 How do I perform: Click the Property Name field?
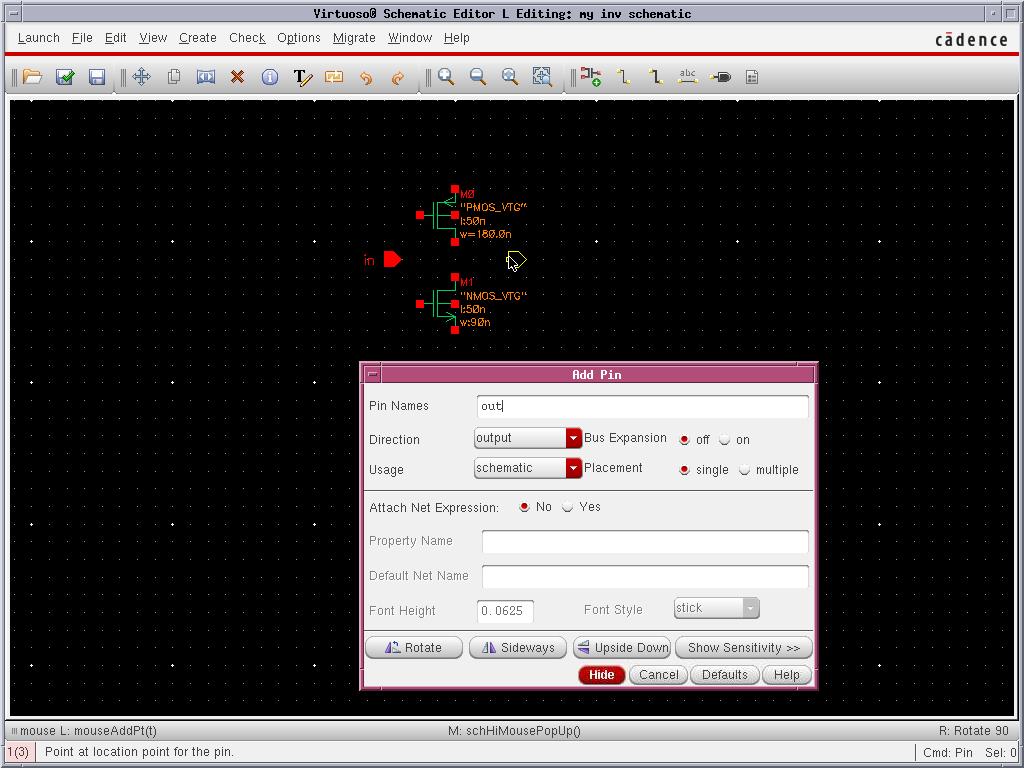[645, 541]
